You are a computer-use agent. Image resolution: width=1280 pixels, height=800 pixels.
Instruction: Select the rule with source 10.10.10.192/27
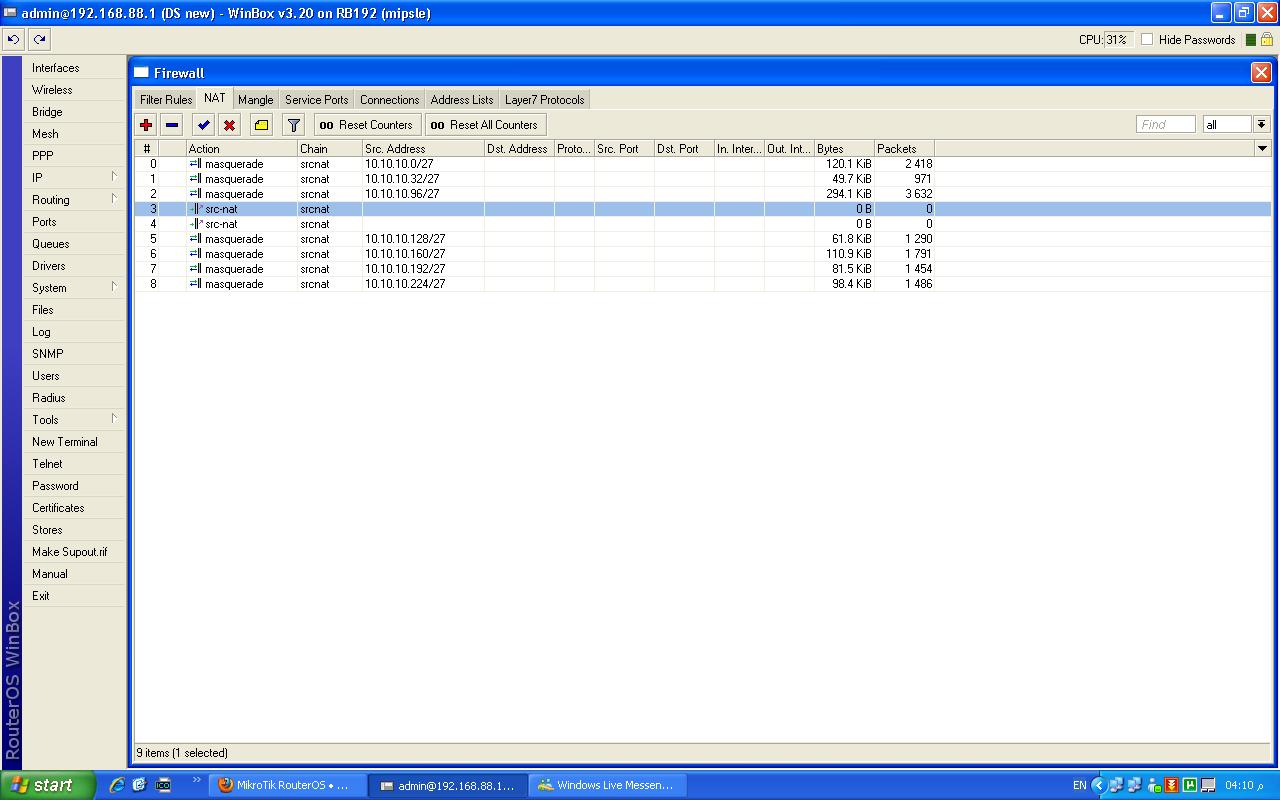[703, 269]
